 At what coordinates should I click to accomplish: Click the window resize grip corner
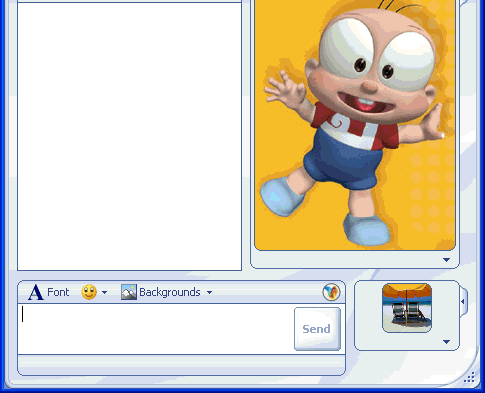click(x=469, y=377)
